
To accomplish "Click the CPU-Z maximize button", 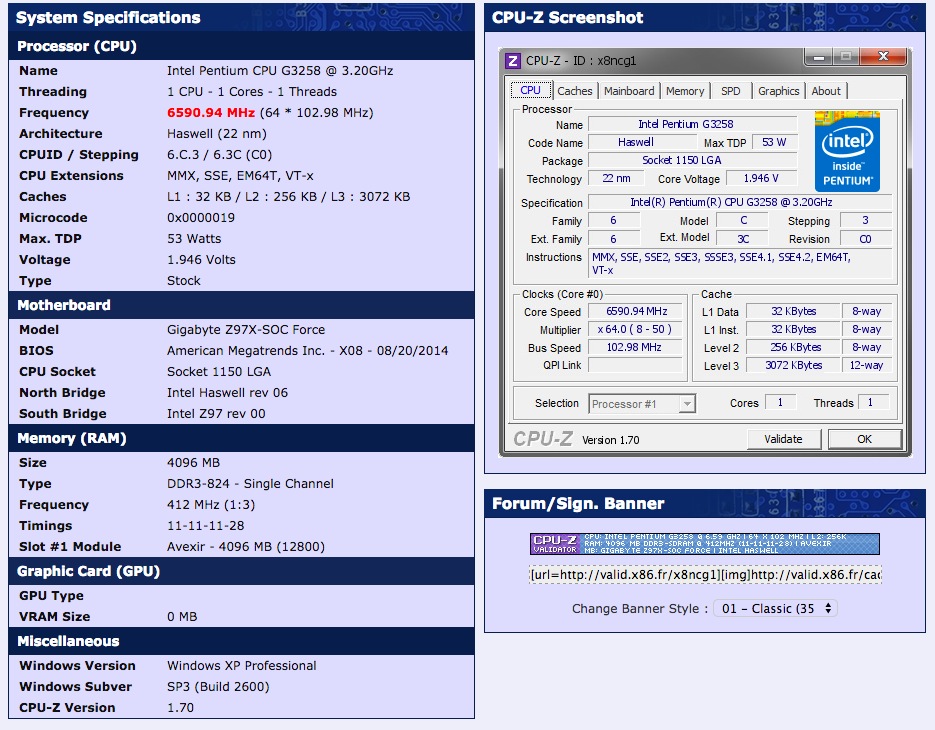I will 846,57.
